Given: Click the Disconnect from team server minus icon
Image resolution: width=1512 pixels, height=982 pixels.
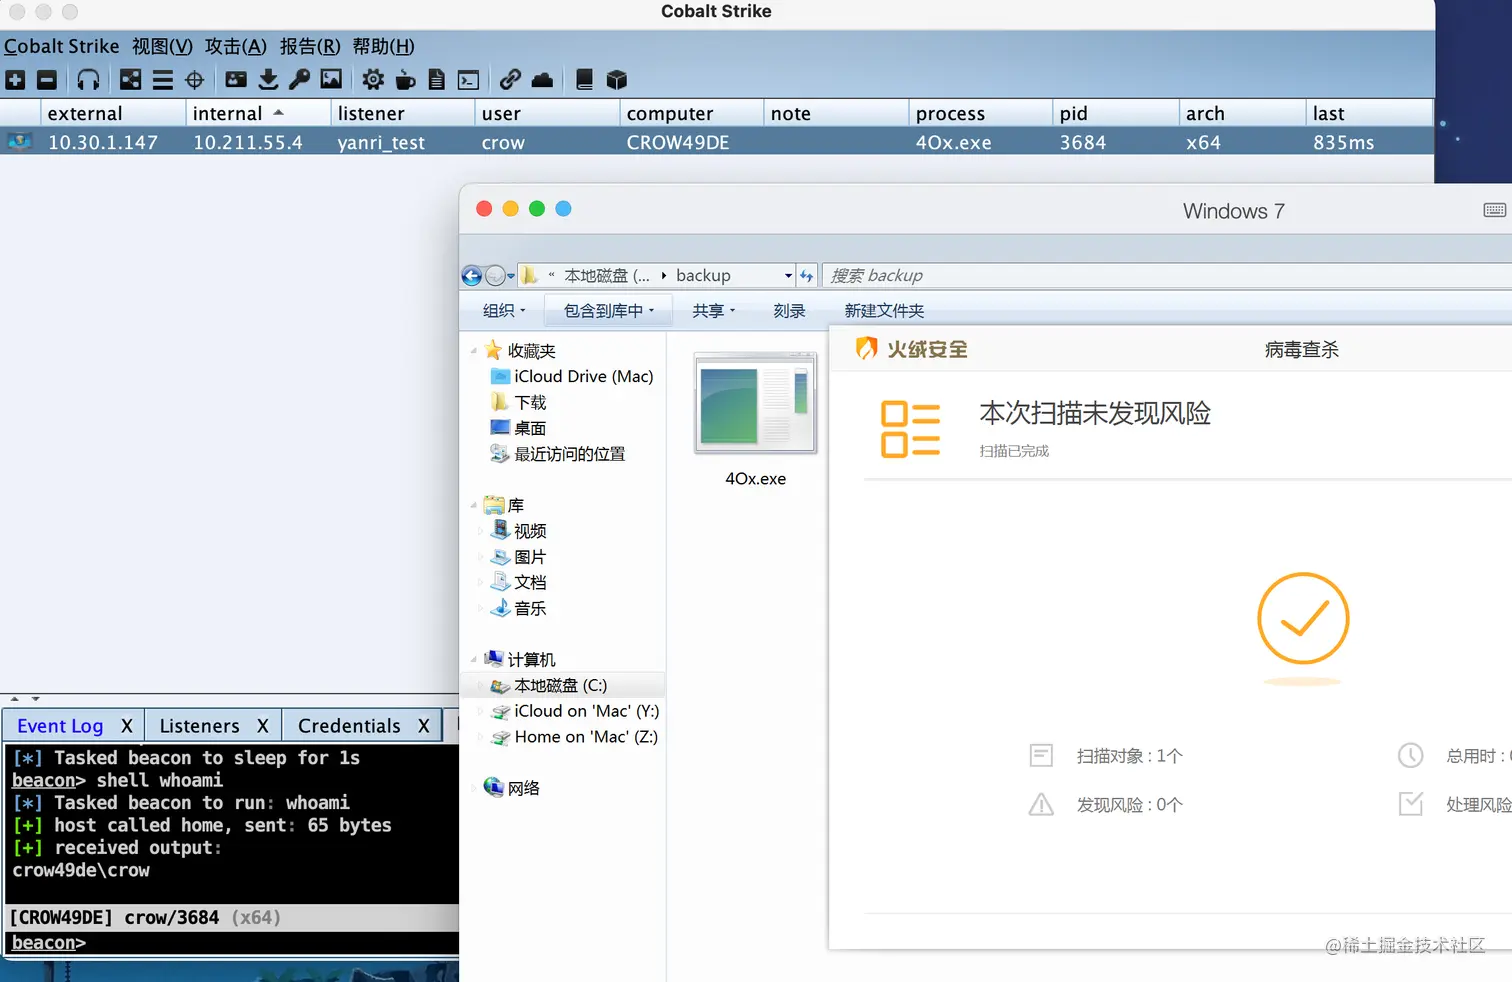Looking at the screenshot, I should (x=47, y=80).
